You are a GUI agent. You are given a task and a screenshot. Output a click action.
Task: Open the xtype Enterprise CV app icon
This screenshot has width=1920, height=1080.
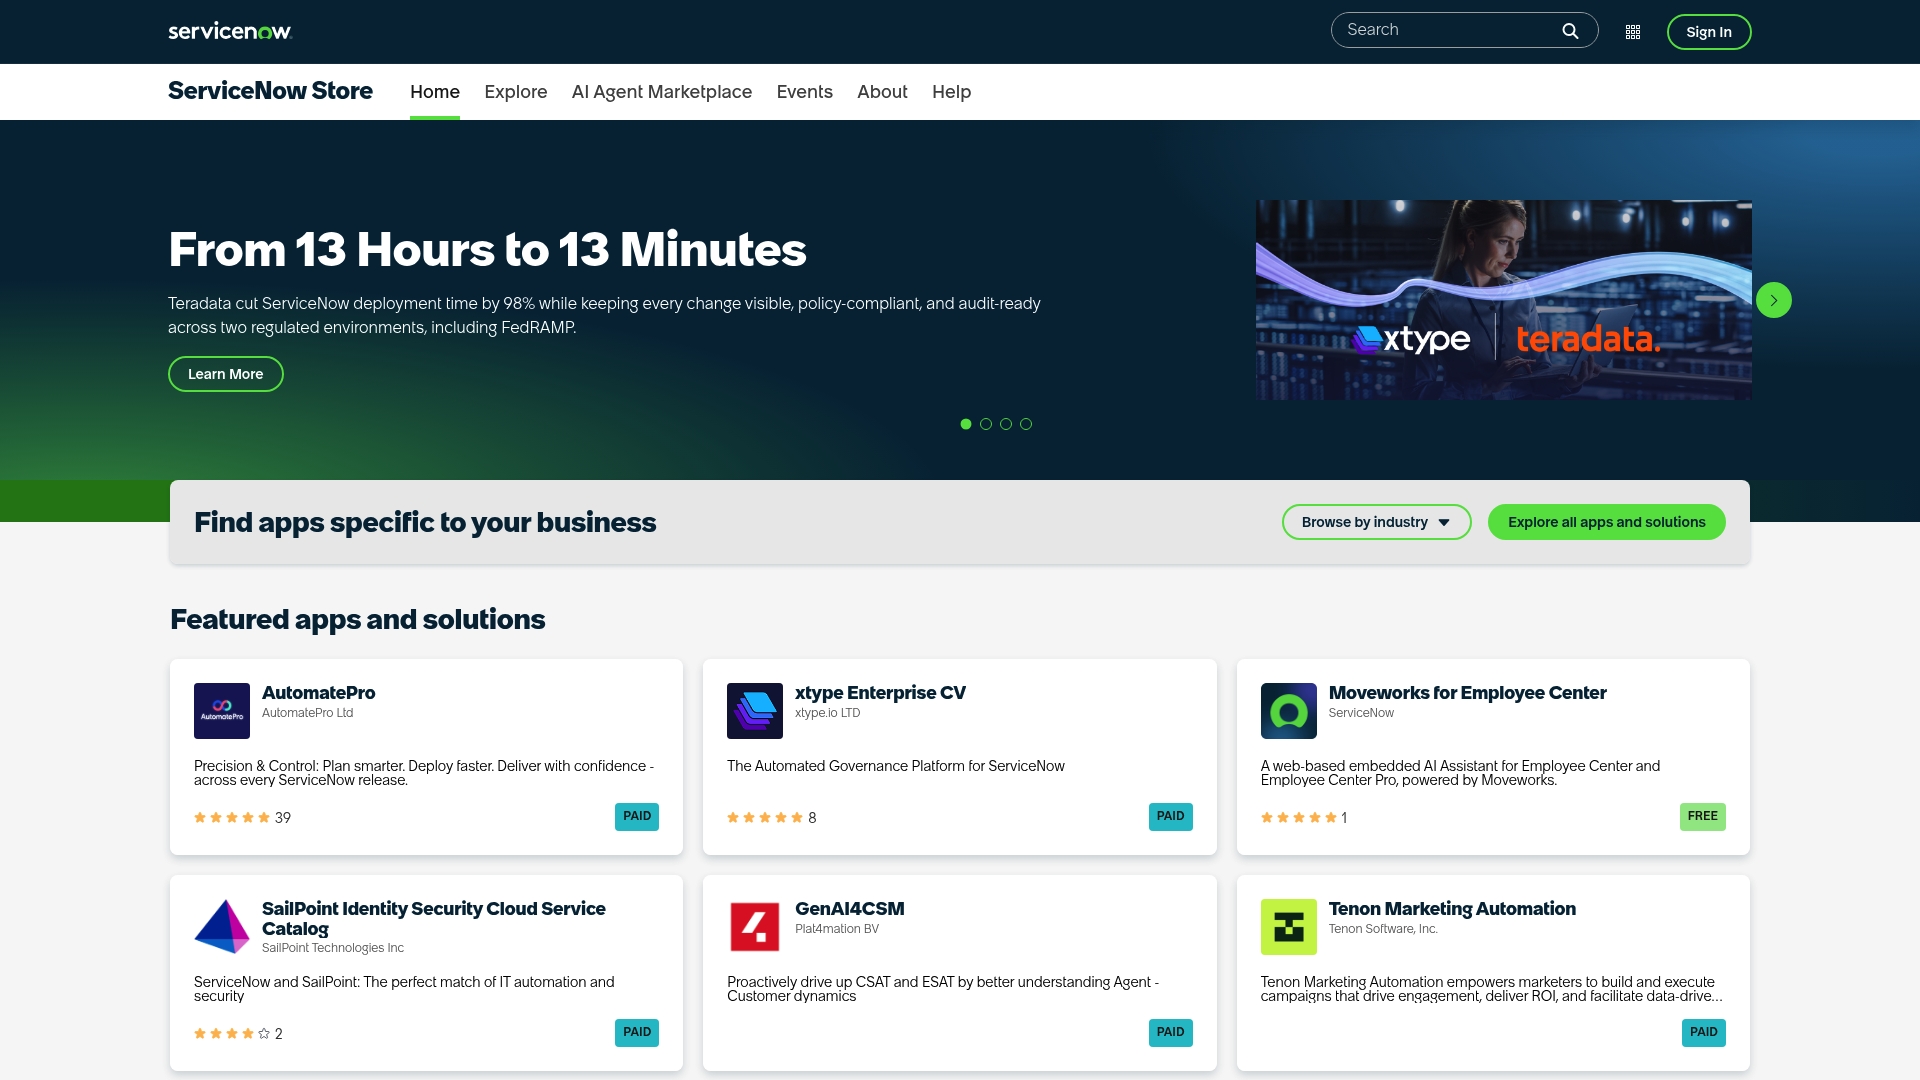tap(755, 711)
